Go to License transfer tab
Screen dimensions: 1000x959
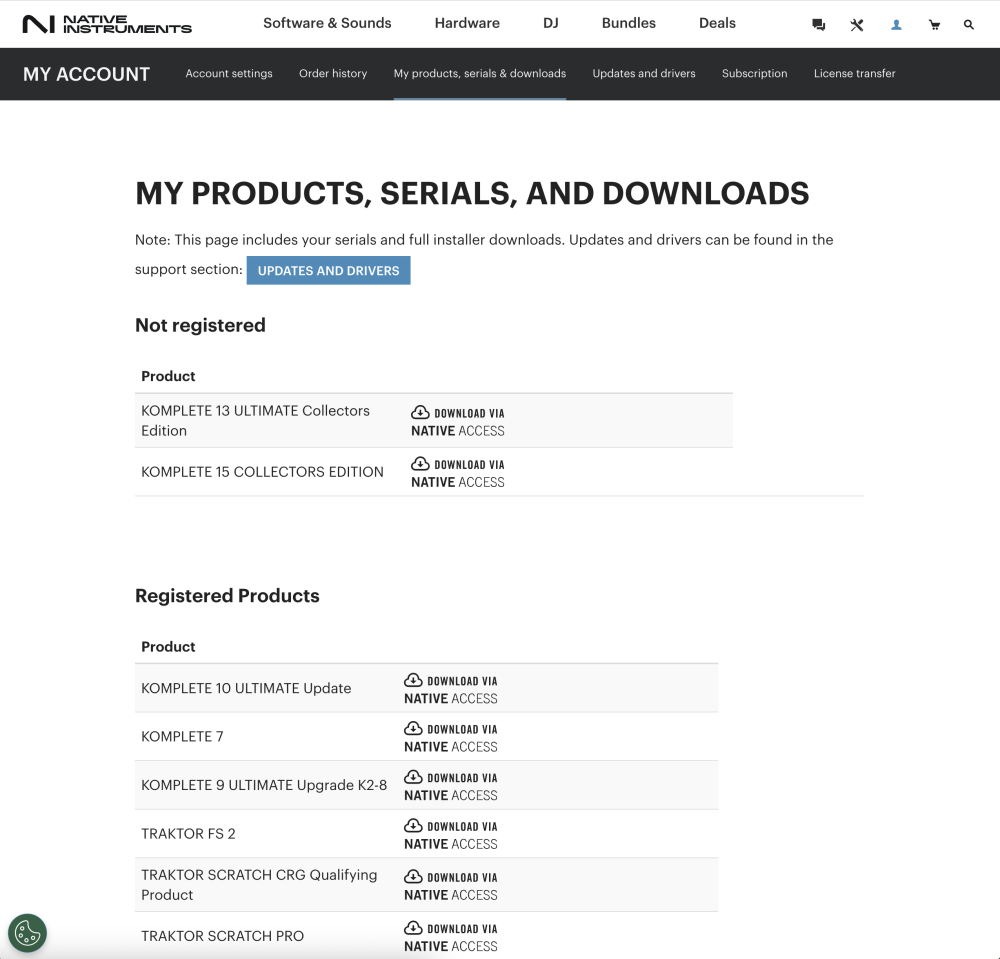(x=854, y=73)
